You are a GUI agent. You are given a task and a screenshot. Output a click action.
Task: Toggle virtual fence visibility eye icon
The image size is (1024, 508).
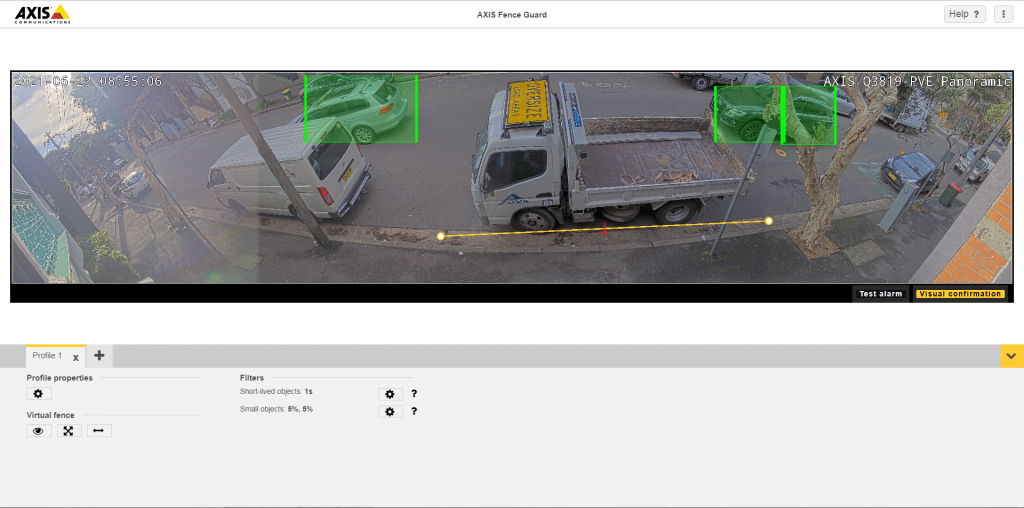tap(39, 431)
